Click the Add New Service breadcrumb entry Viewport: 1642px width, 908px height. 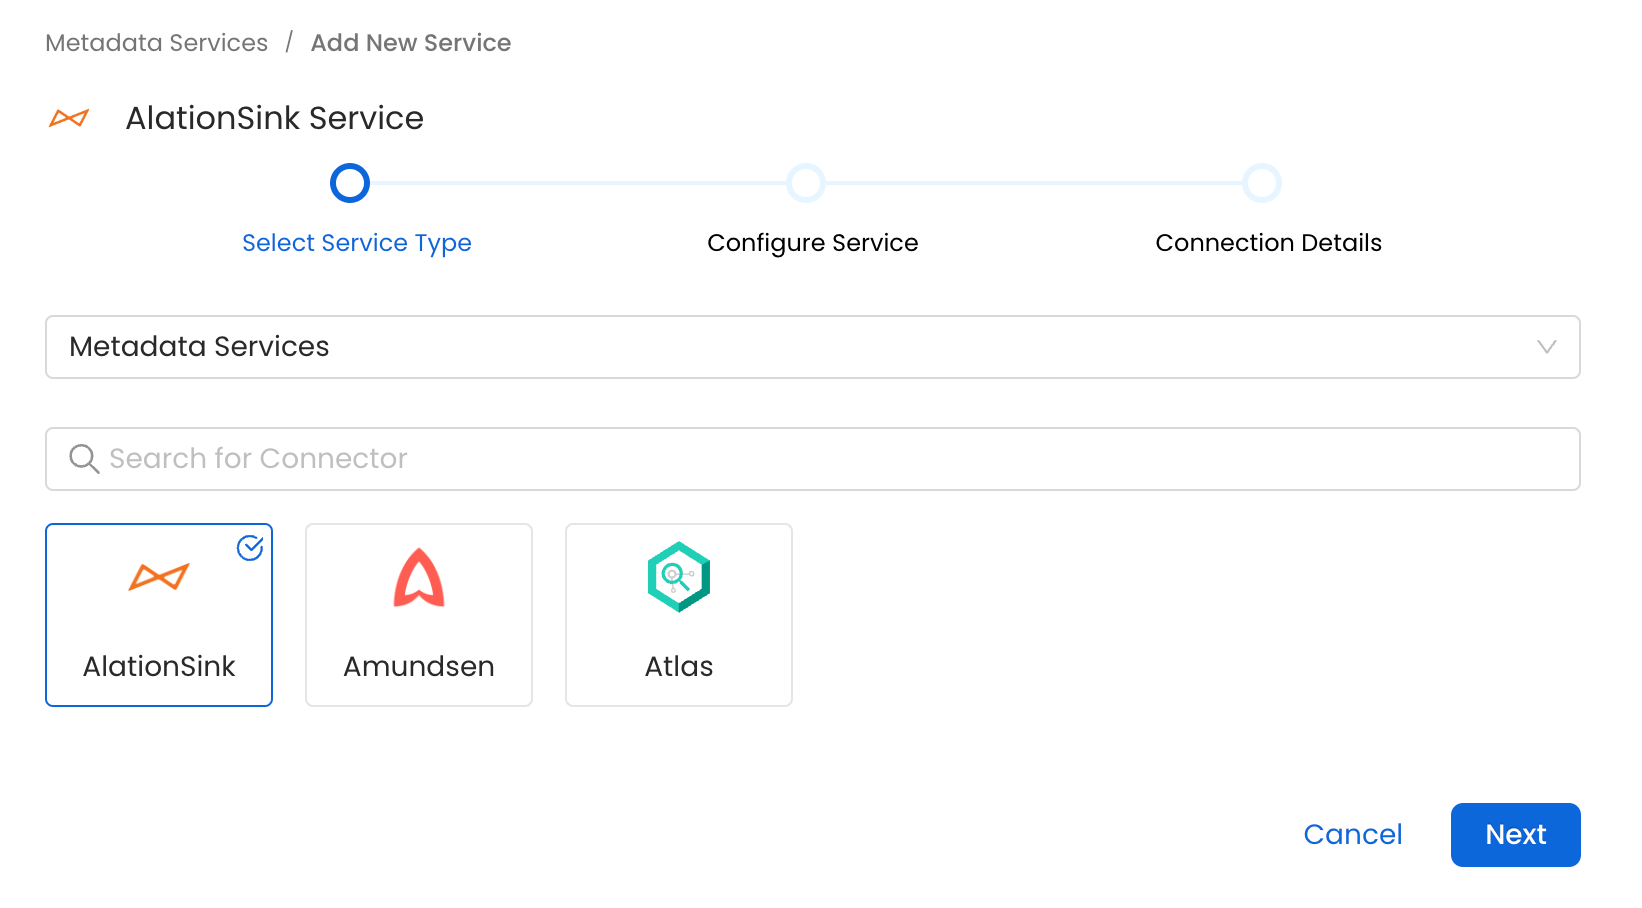[x=410, y=42]
